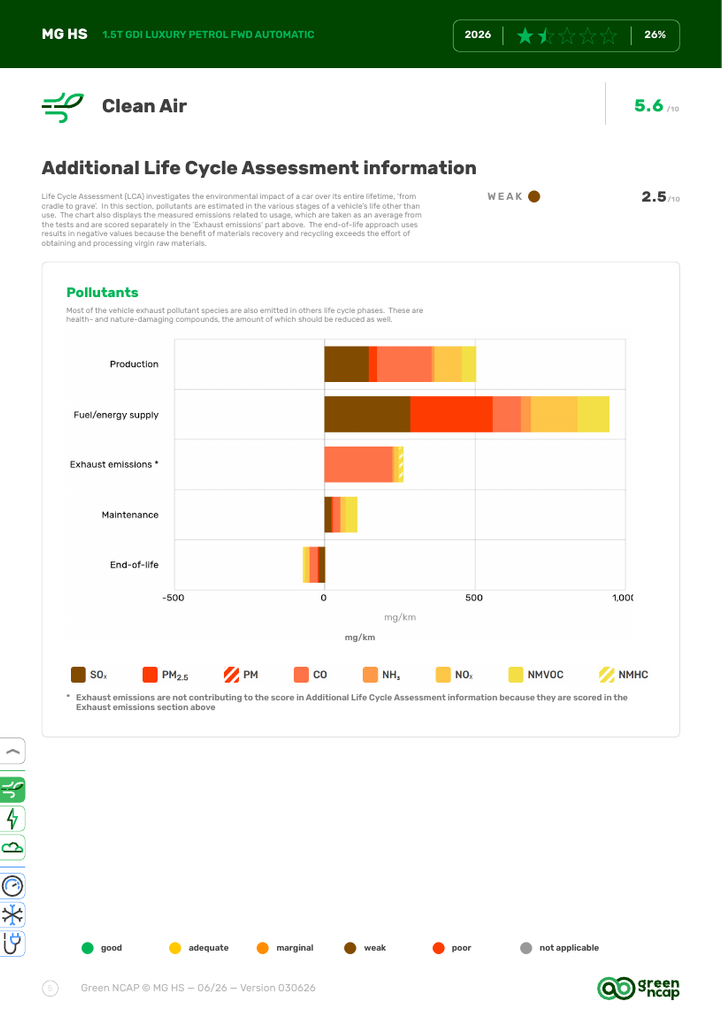Click the Exhaust emissions bar in the chart
722x1024 pixels.
[x=364, y=464]
